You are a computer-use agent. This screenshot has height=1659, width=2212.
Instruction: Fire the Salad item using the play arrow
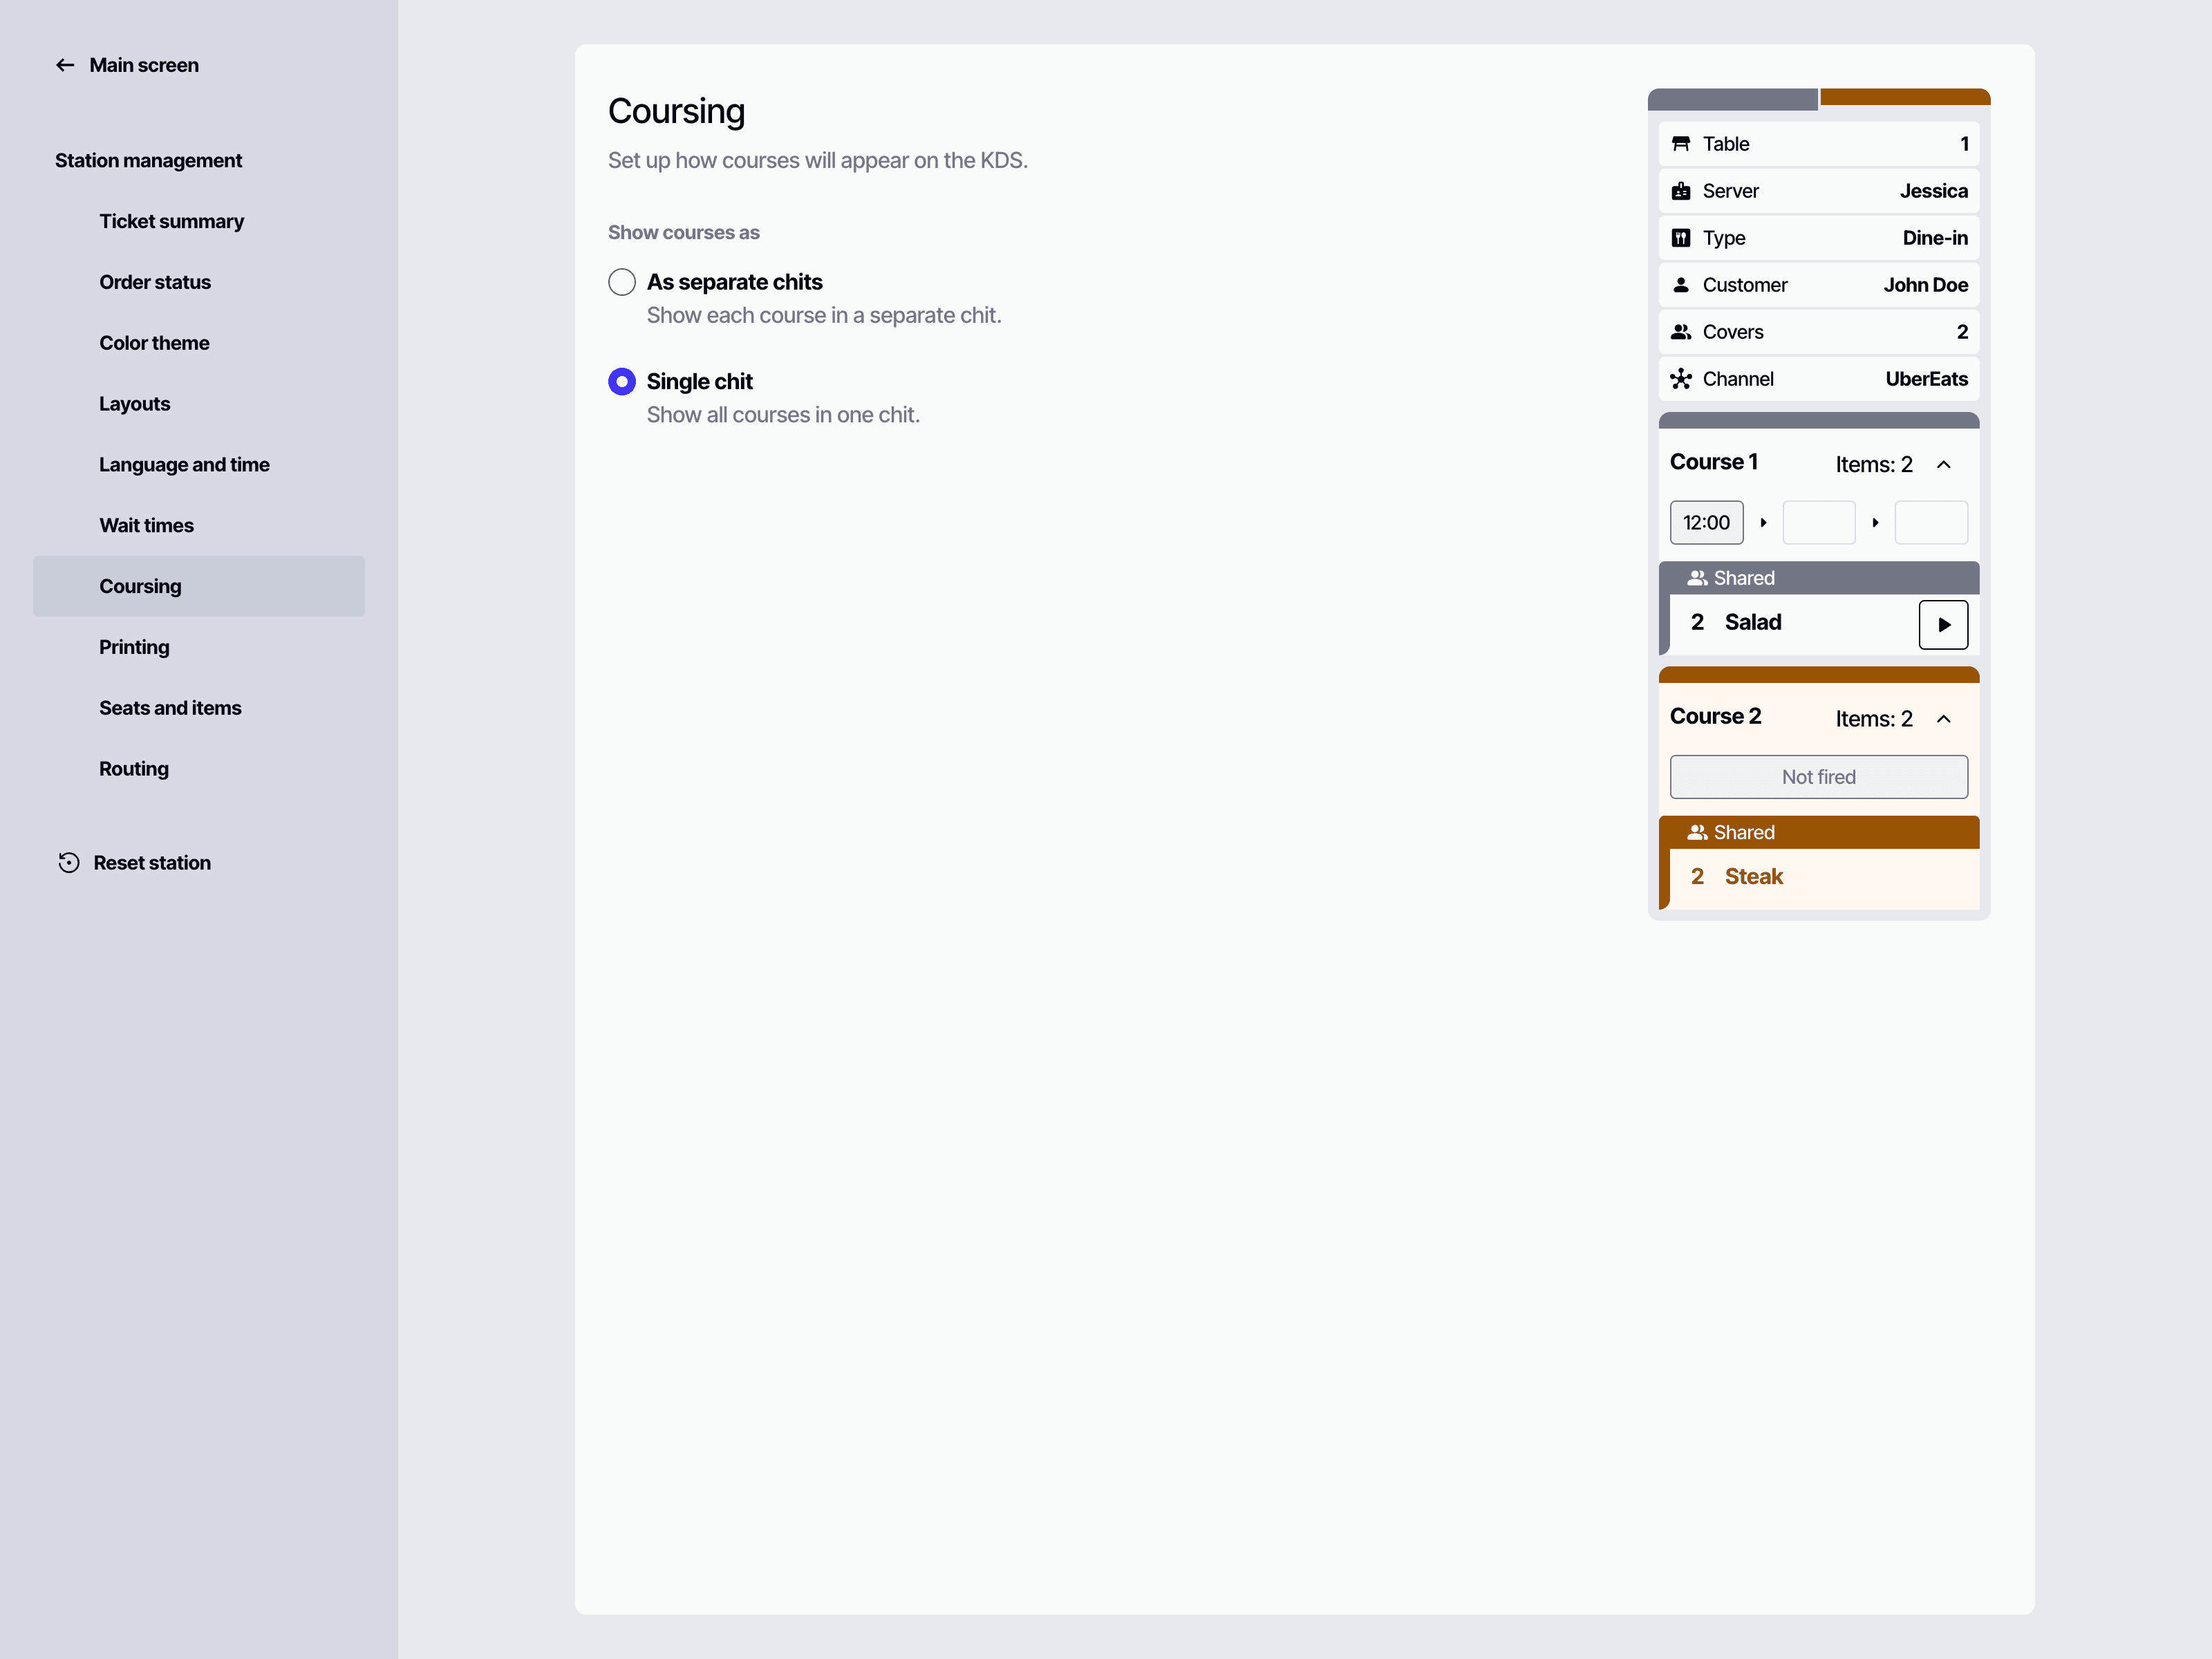[1944, 624]
